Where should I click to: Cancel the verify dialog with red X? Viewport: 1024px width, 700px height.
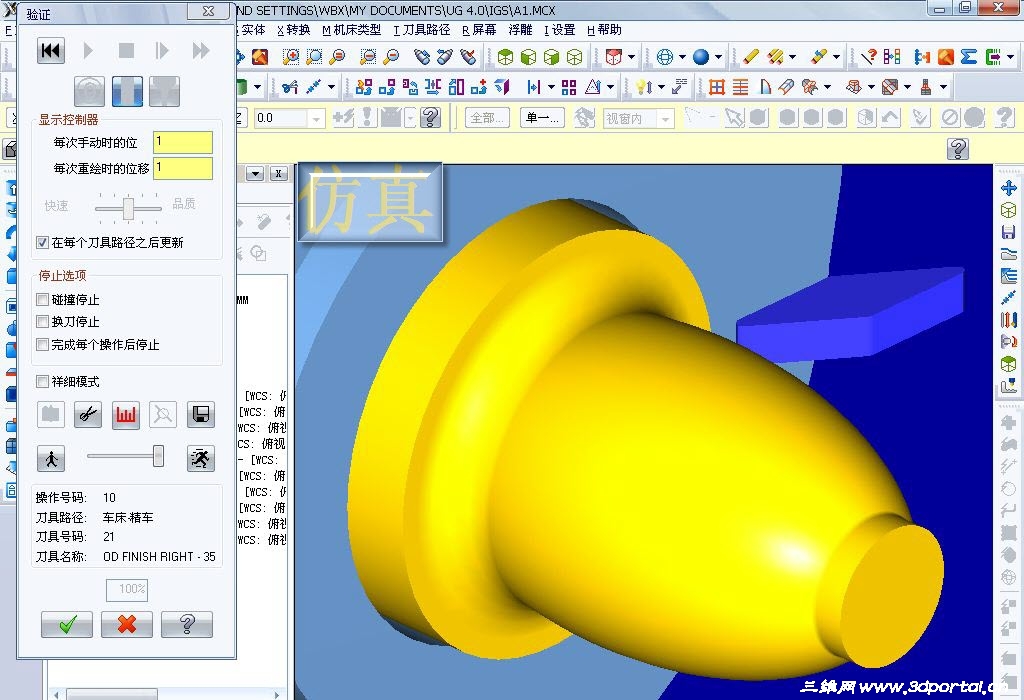coord(127,624)
